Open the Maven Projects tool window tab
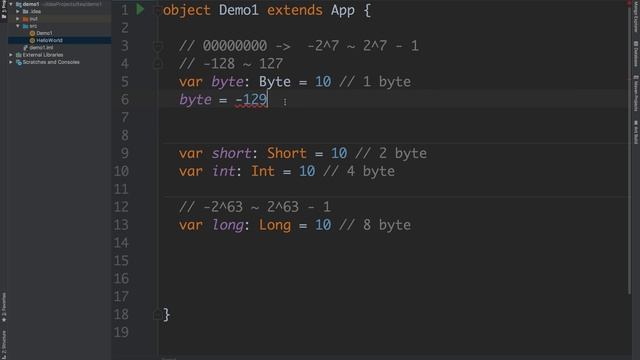The image size is (640, 360). pyautogui.click(x=636, y=93)
